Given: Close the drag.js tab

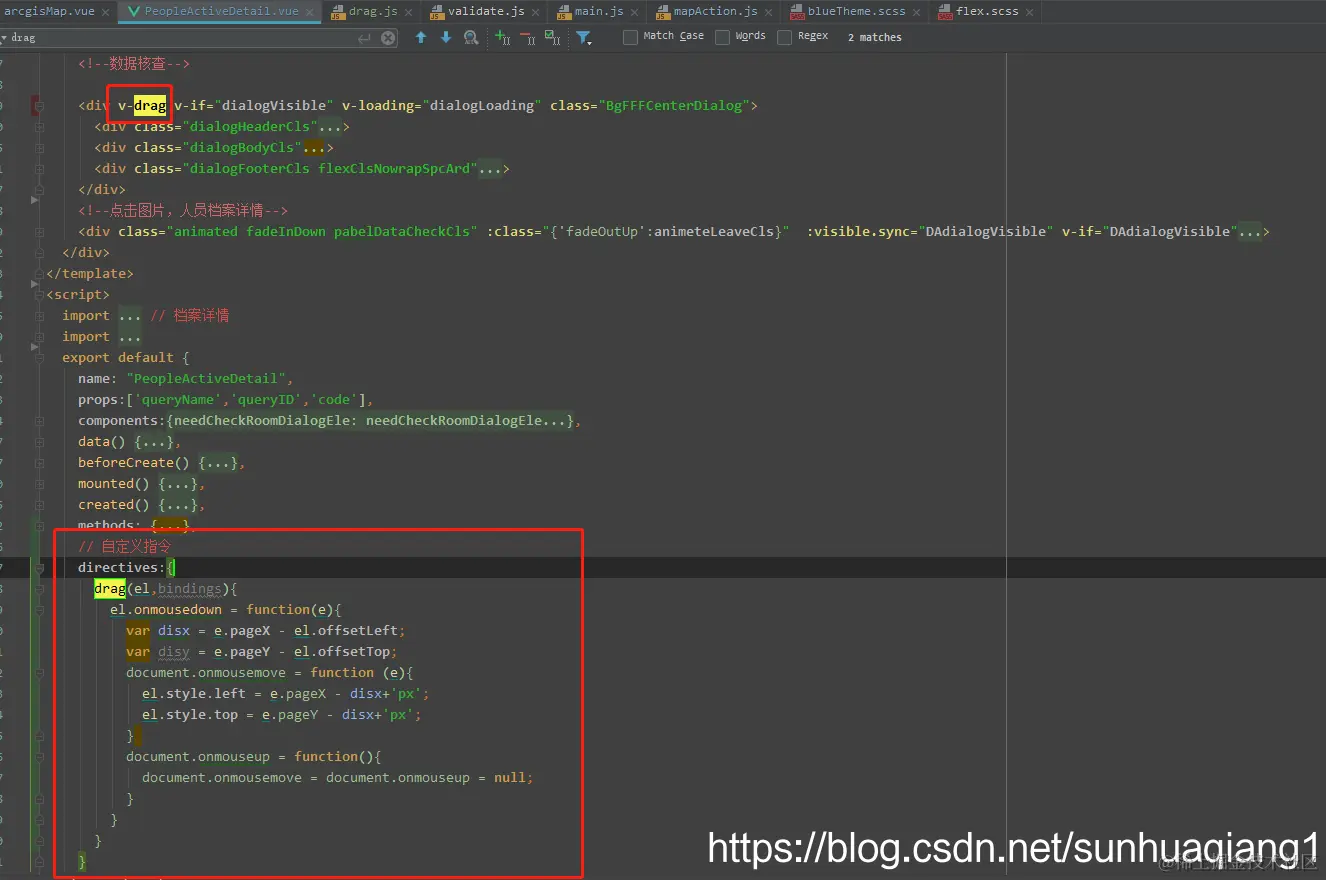Looking at the screenshot, I should 410,12.
